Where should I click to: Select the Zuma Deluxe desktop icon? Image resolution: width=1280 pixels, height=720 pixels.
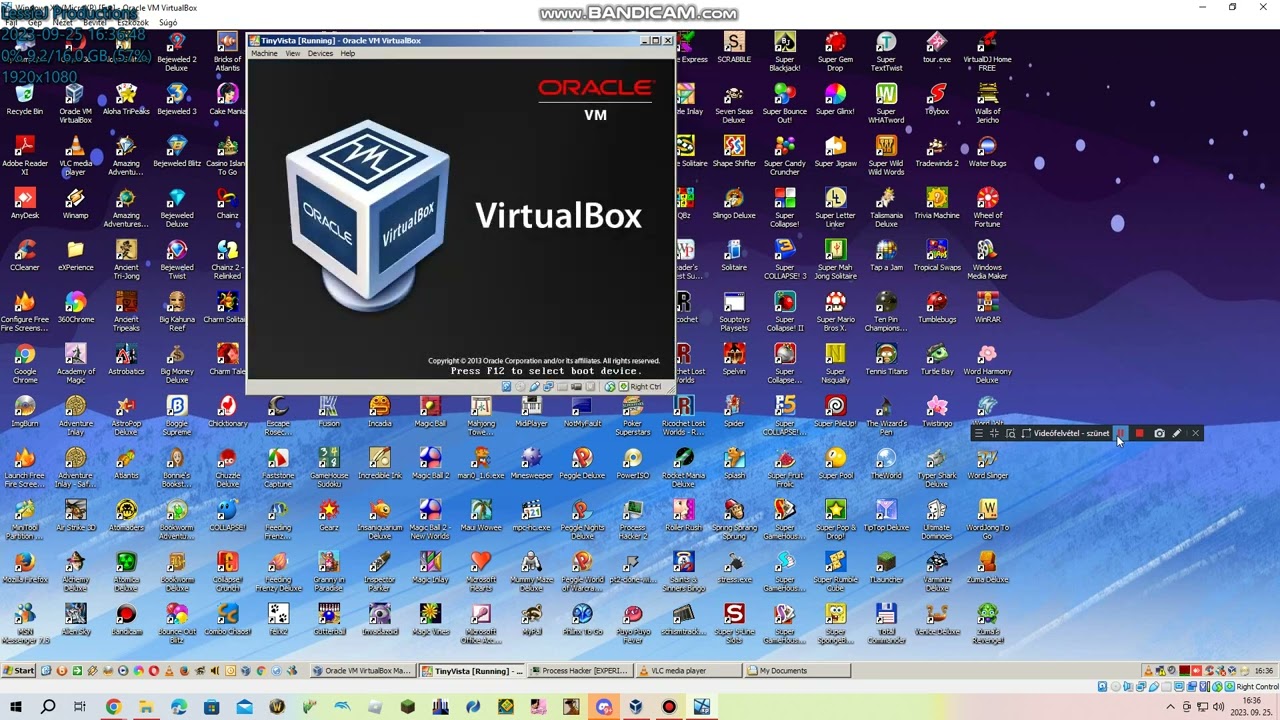pos(987,567)
